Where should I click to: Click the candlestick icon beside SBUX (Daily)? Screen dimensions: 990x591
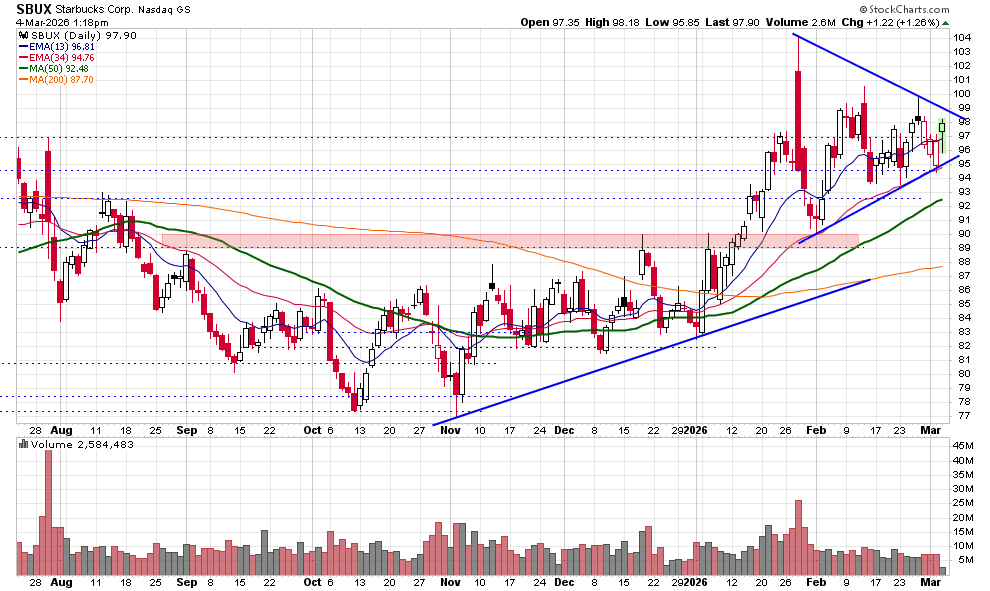(x=23, y=36)
